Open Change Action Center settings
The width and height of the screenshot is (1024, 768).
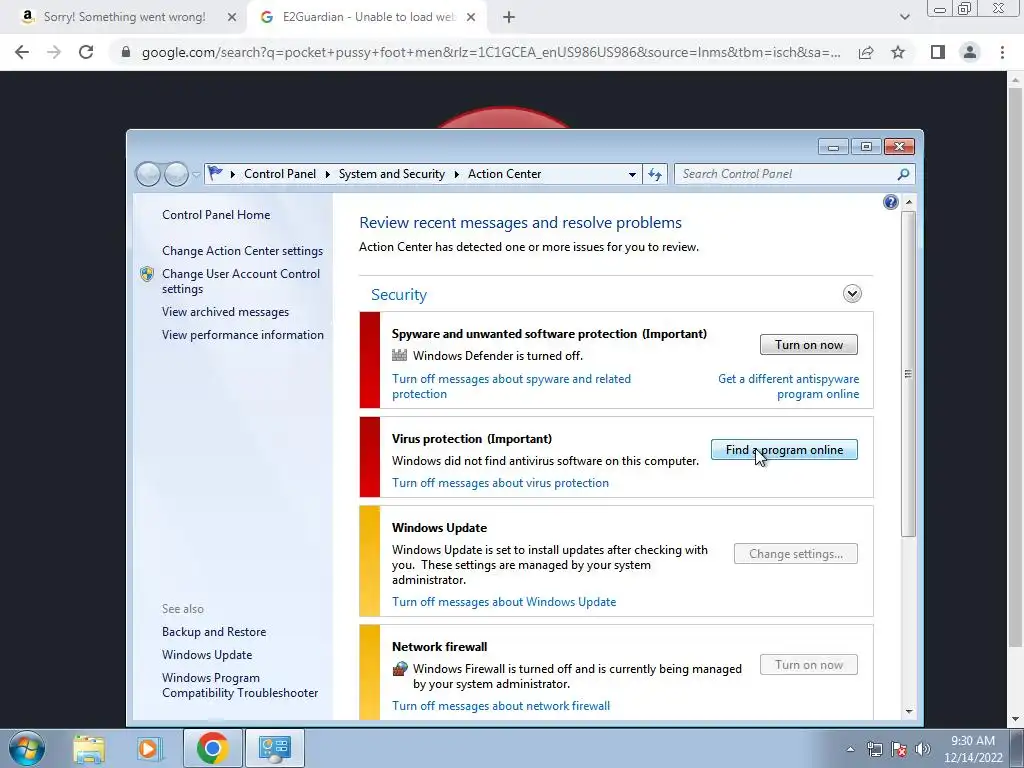(242, 251)
